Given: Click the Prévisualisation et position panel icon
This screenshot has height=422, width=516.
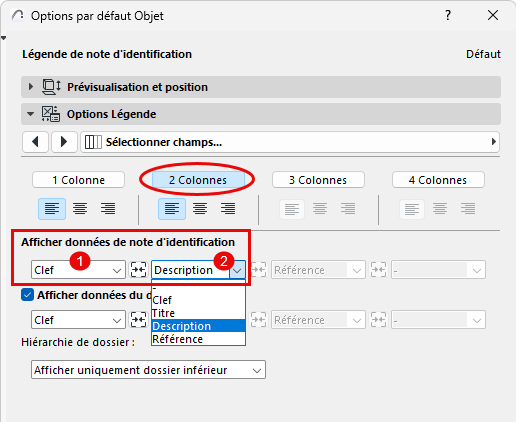Looking at the screenshot, I should coord(51,87).
